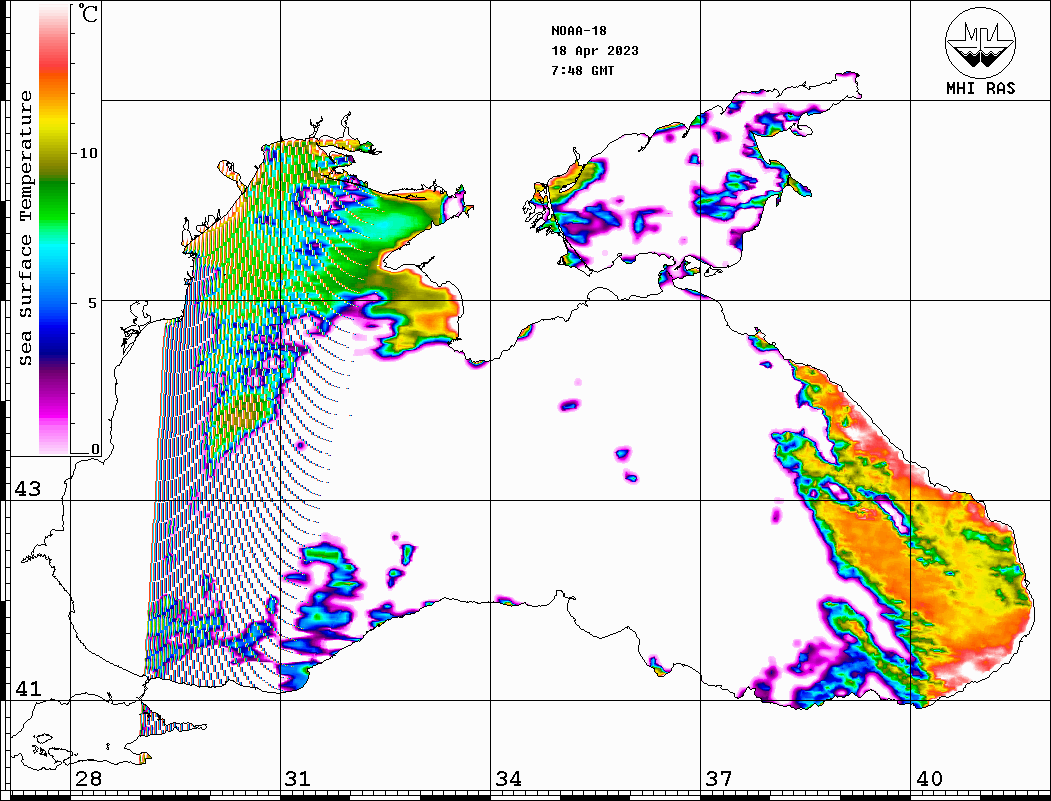Viewport: 1051px width, 801px height.
Task: Click the longitude label '37'
Action: point(719,779)
